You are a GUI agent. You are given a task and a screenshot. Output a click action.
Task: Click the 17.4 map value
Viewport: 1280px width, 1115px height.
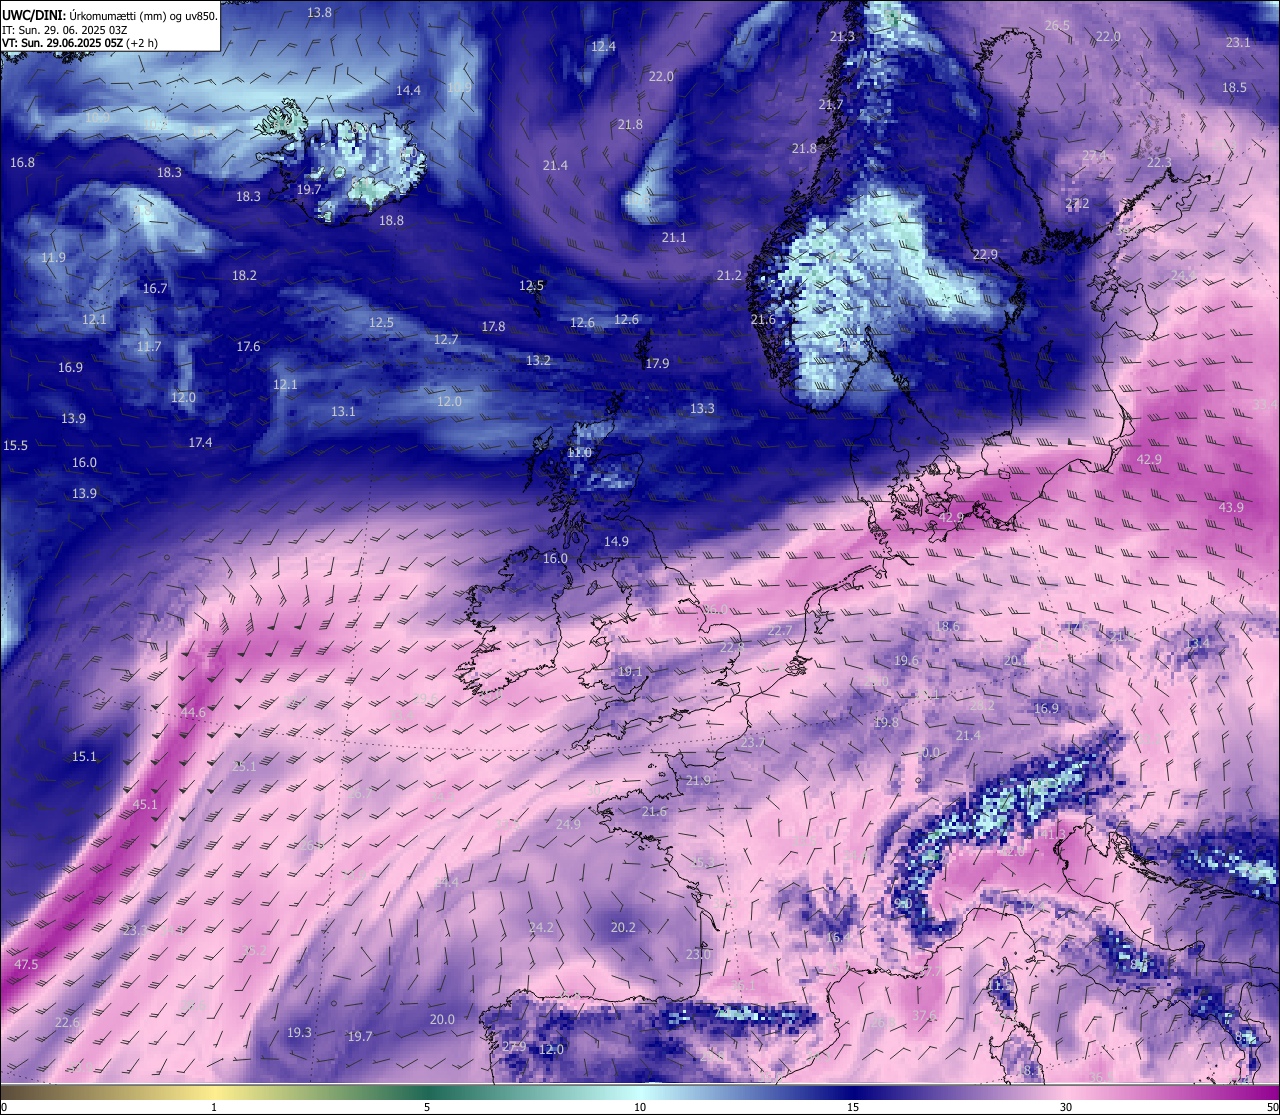[x=200, y=443]
